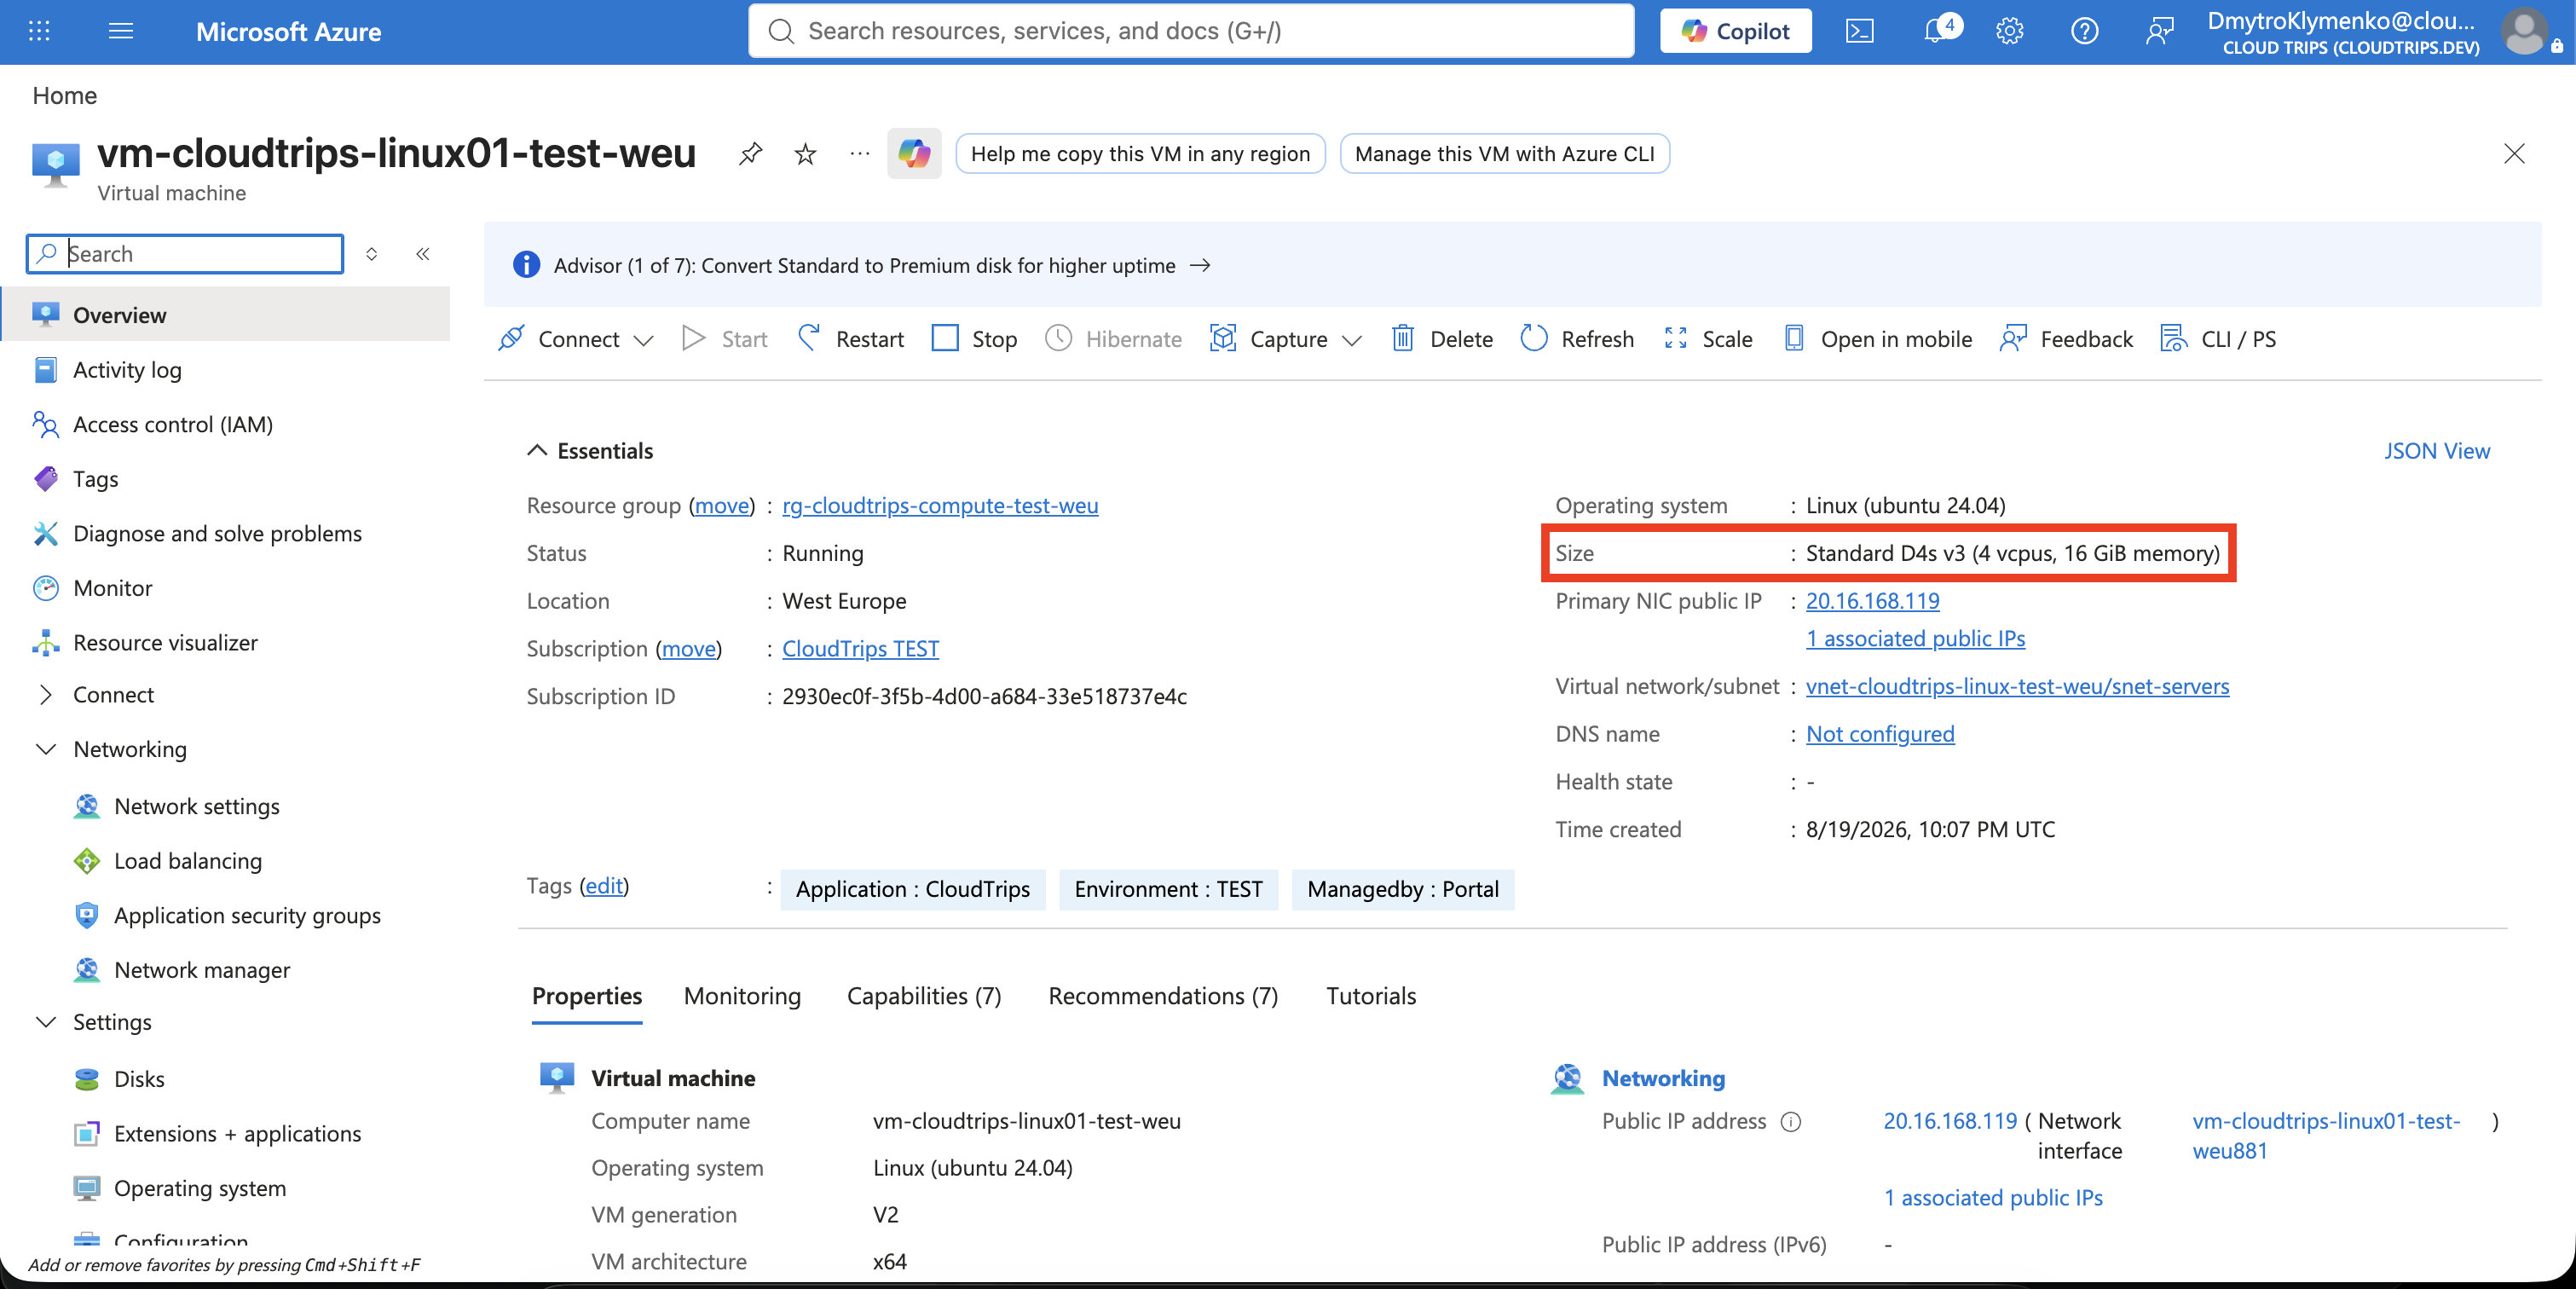This screenshot has width=2576, height=1289.
Task: Collapse the sidebar with double chevron
Action: (x=423, y=254)
